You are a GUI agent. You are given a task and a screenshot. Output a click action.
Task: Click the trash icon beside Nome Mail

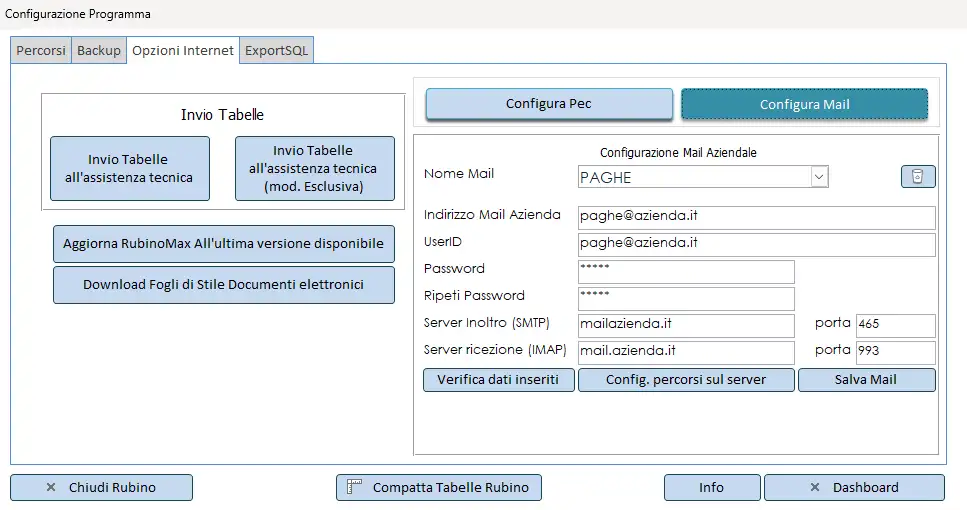917,177
